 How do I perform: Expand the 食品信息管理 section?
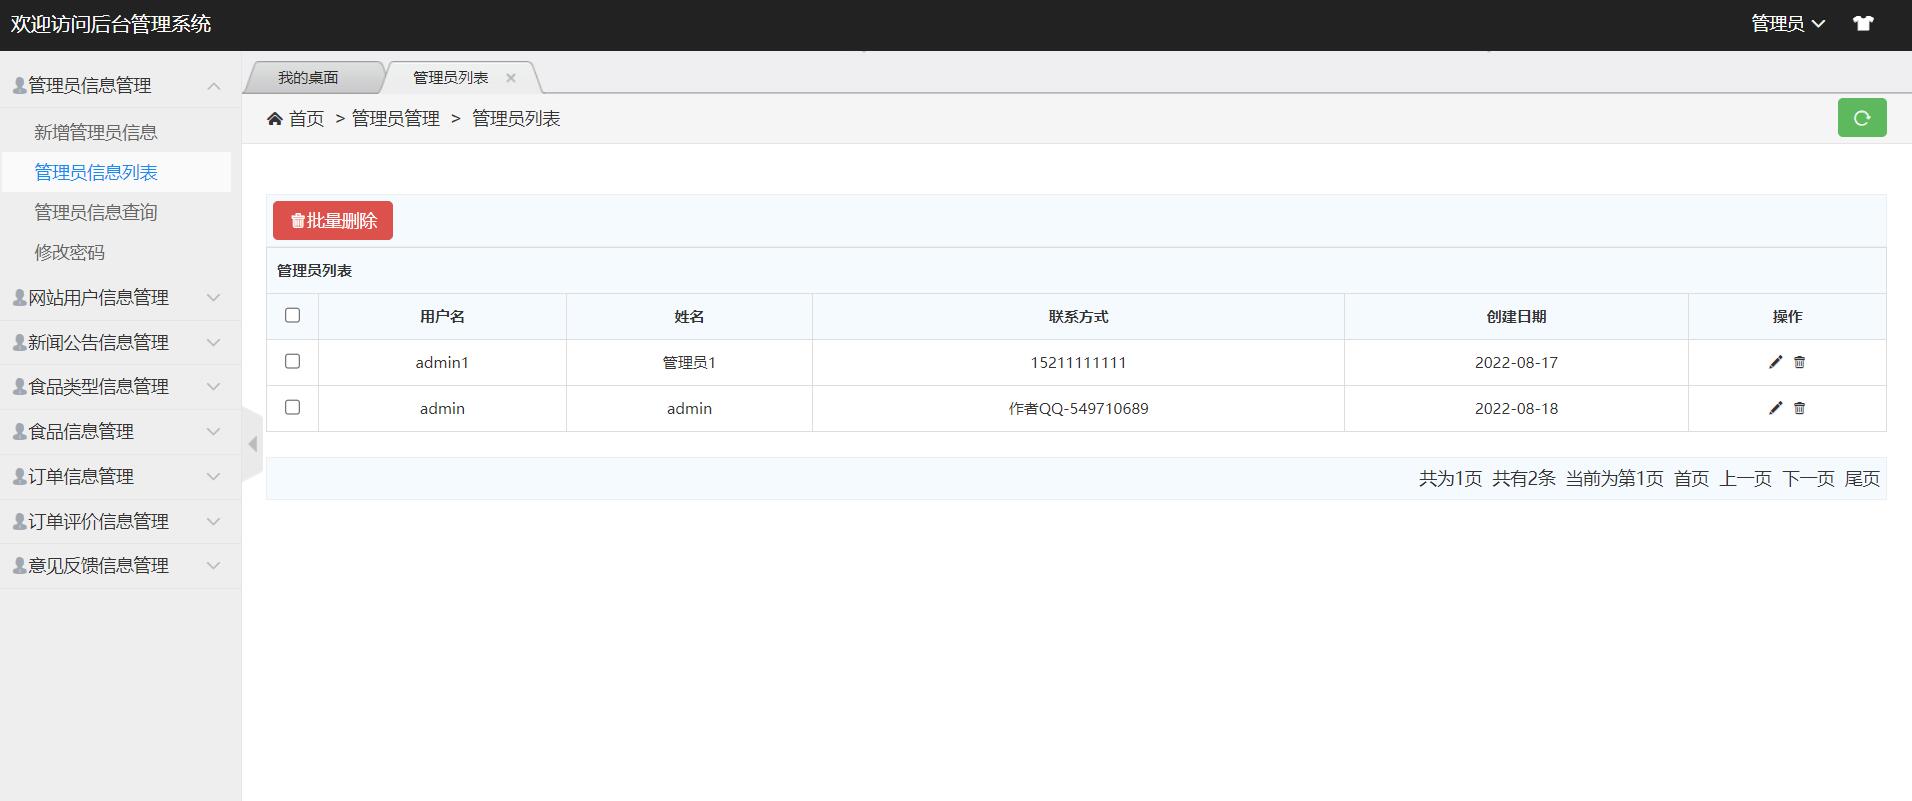pos(120,431)
